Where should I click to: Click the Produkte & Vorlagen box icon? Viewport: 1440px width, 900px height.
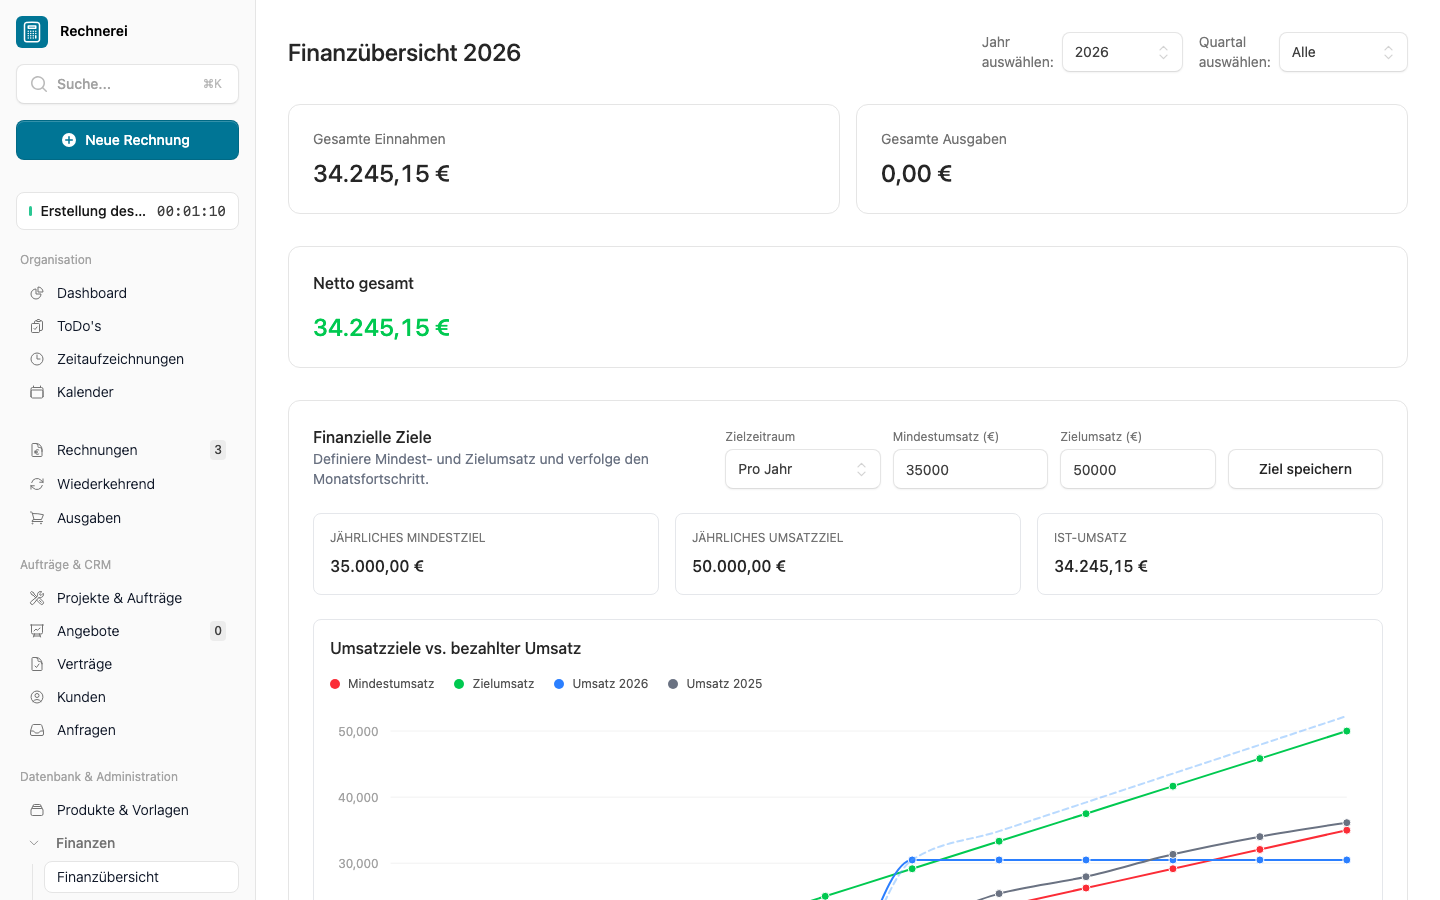[37, 810]
